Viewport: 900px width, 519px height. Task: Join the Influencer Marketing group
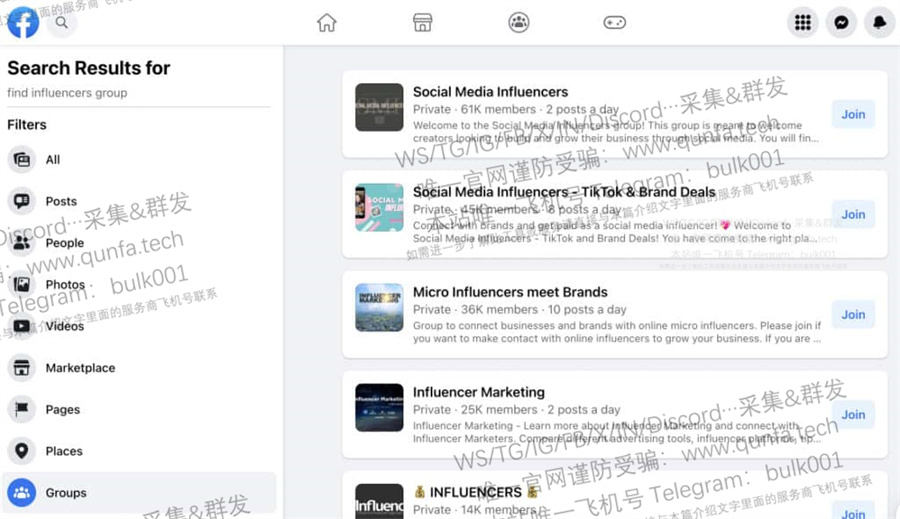point(853,414)
